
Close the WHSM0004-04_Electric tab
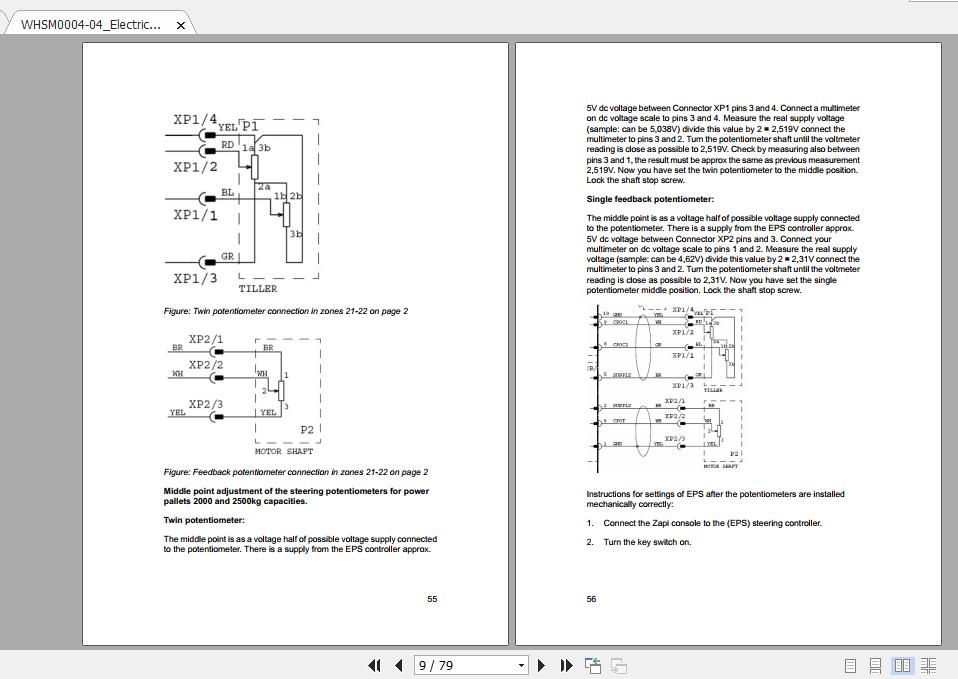click(180, 24)
